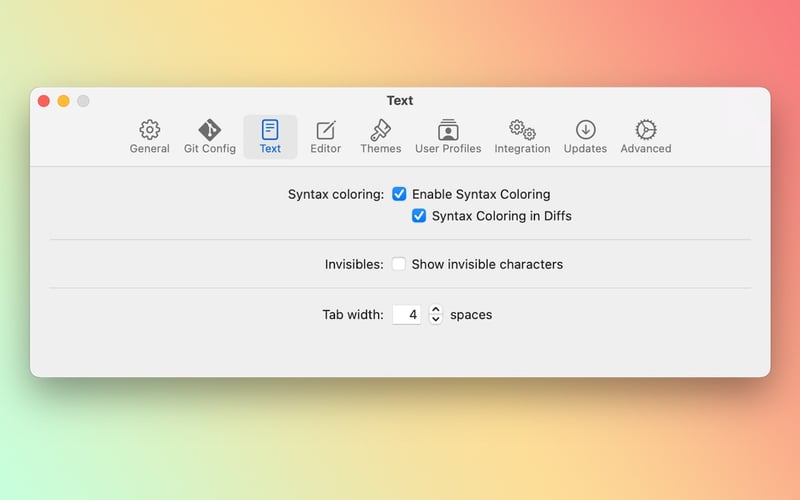Uncheck Enable Syntax Coloring checkbox
This screenshot has width=800, height=500.
point(399,194)
